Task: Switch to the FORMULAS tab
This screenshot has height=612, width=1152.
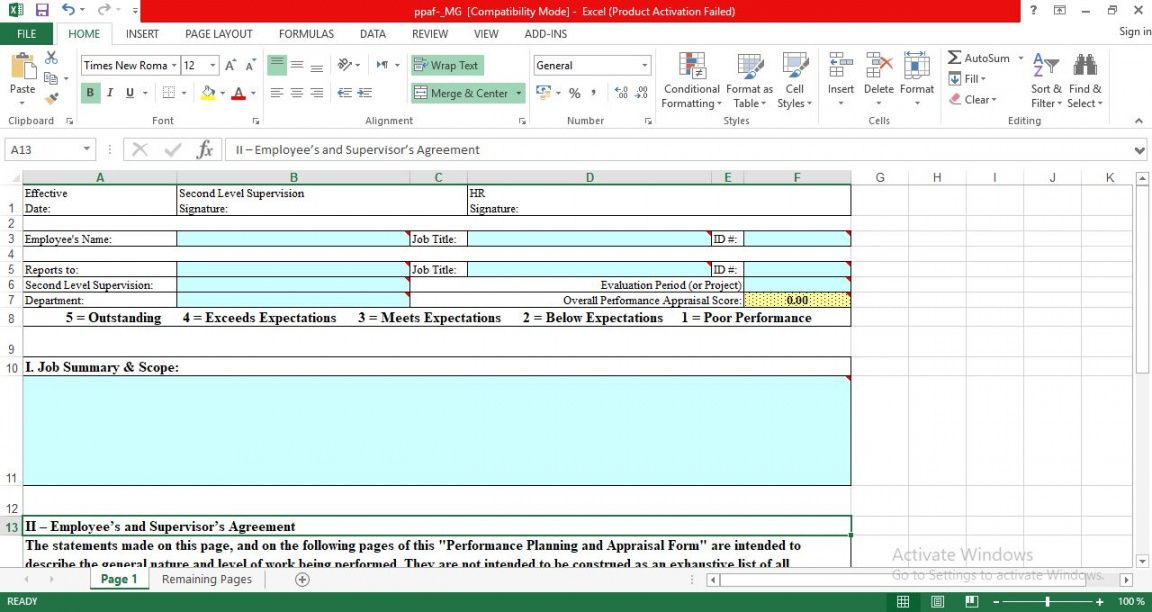Action: [306, 34]
